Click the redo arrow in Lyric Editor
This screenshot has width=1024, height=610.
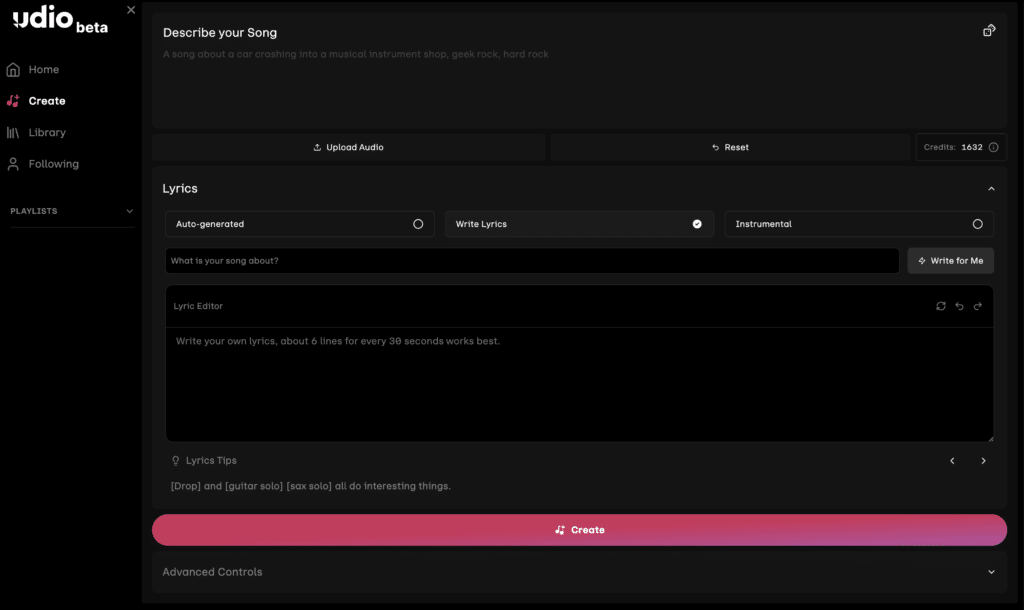pyautogui.click(x=978, y=306)
